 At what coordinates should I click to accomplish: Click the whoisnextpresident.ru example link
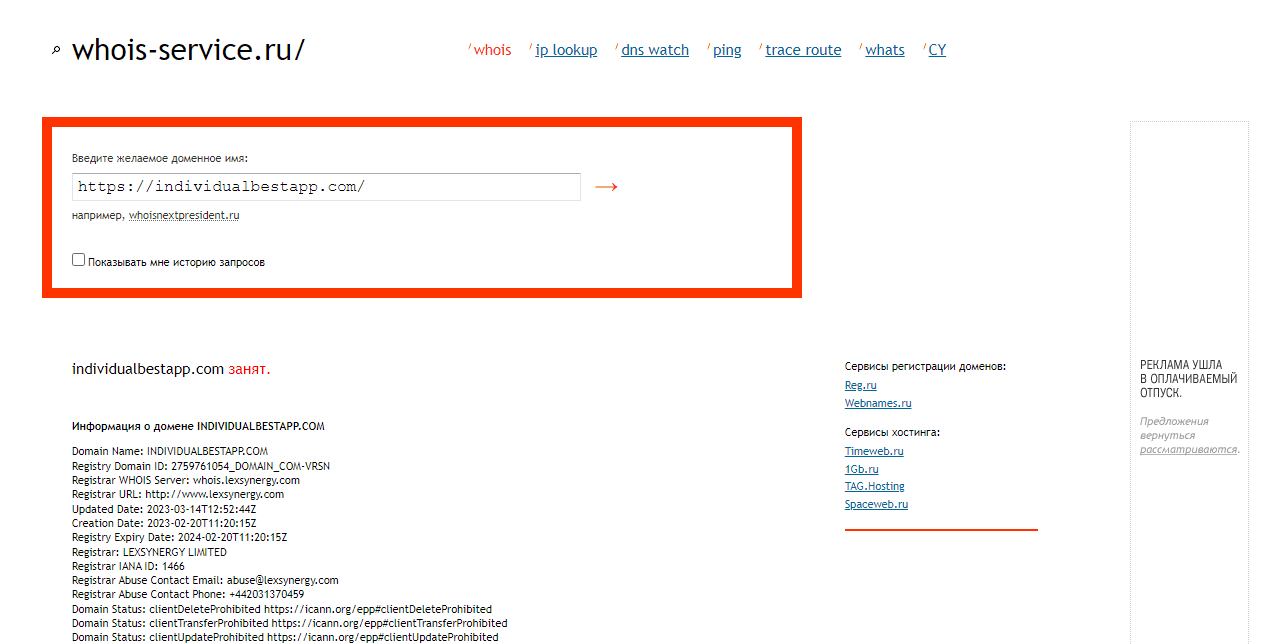(184, 215)
